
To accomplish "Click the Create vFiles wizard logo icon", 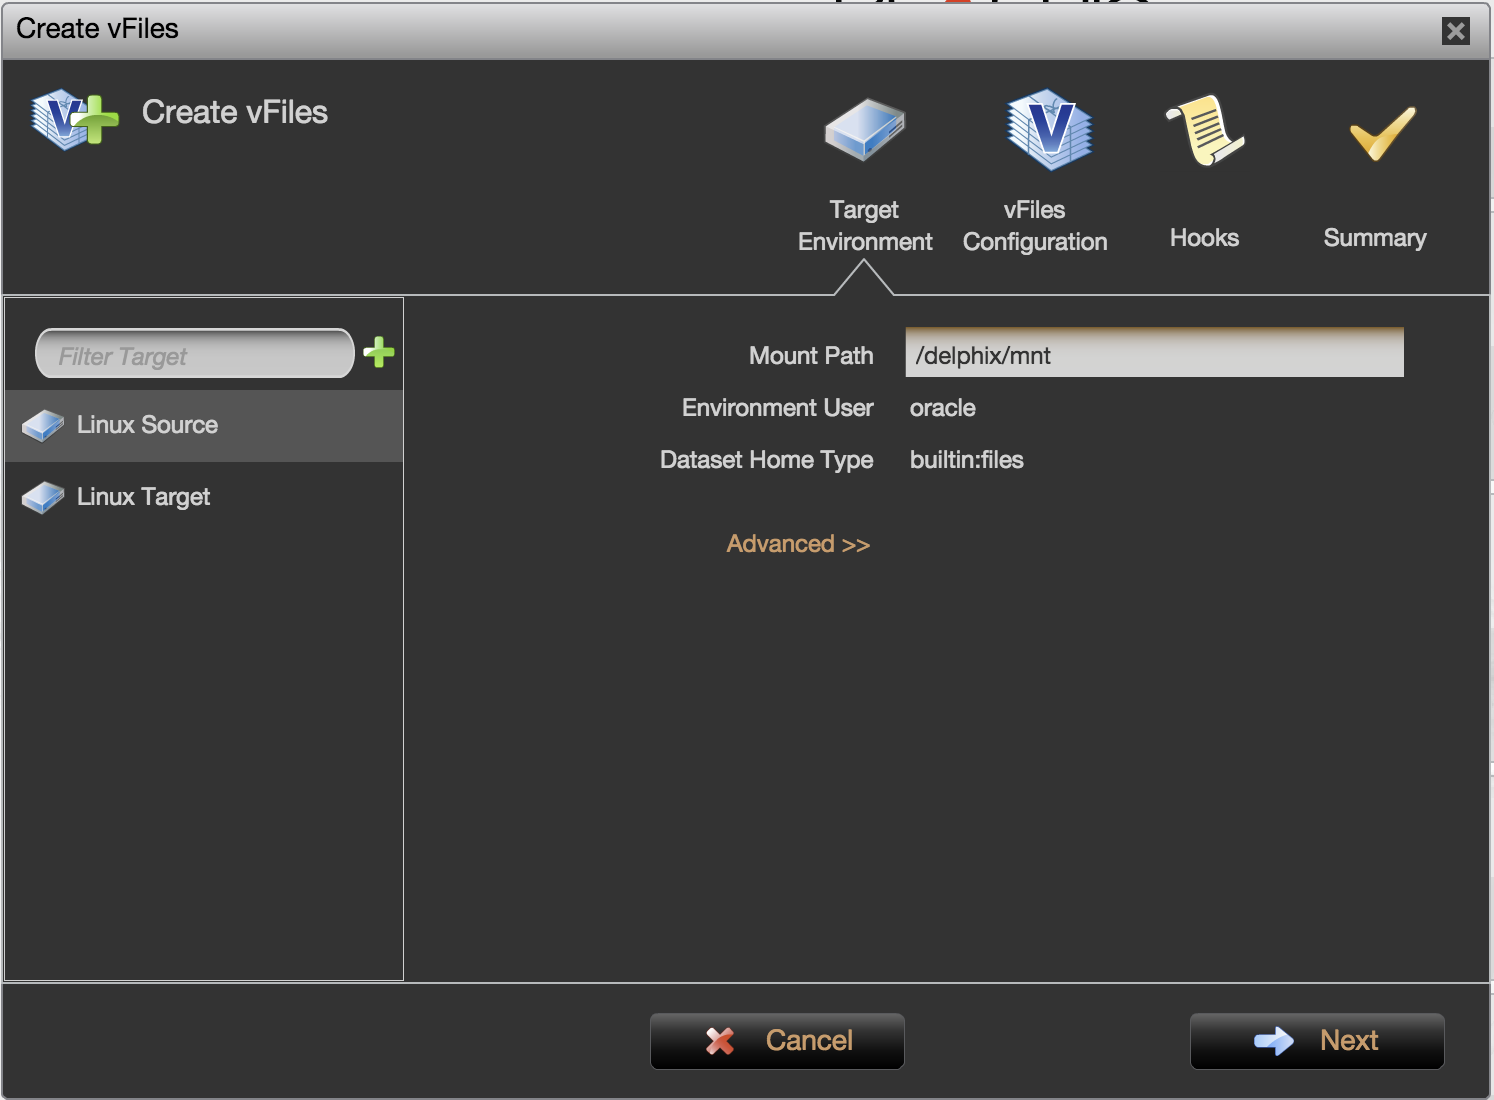I will coord(73,119).
